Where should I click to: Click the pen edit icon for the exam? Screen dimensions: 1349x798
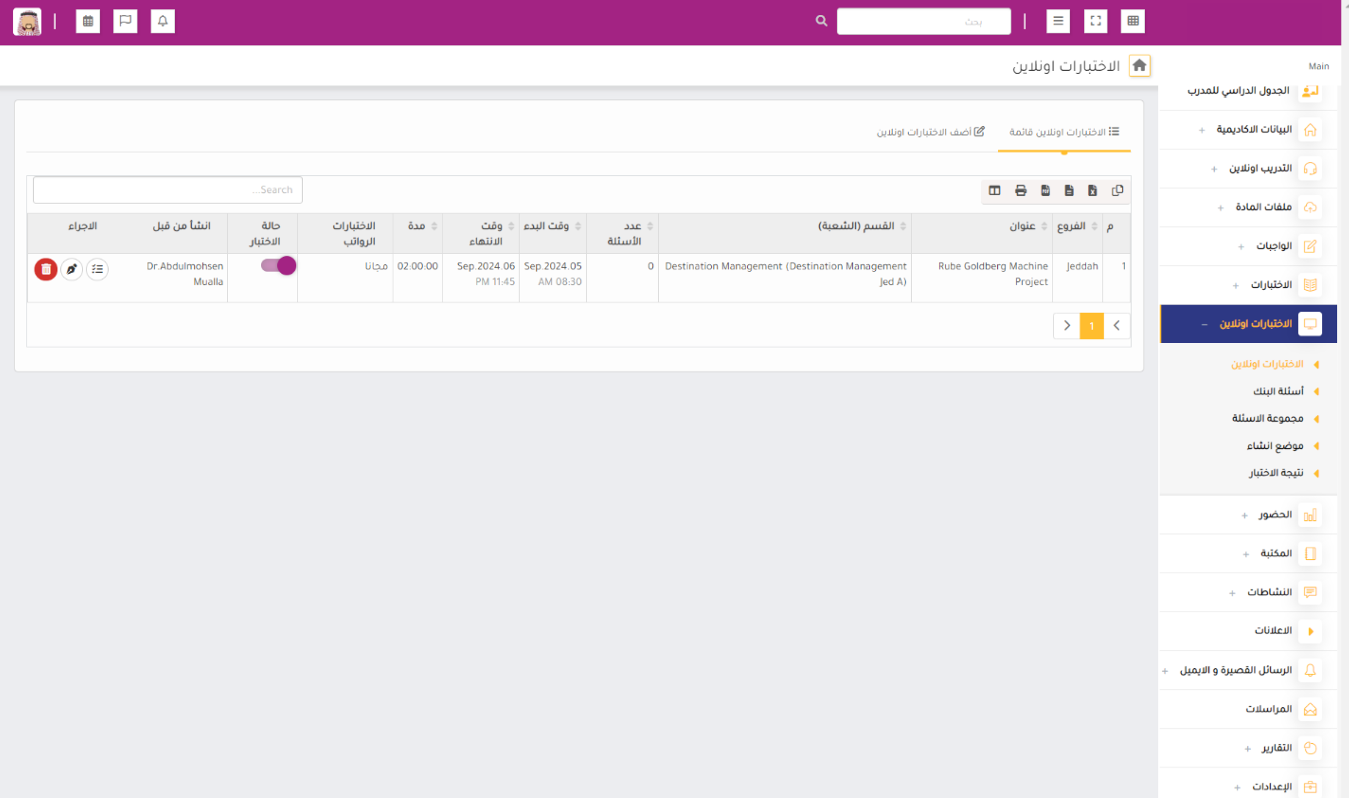71,269
